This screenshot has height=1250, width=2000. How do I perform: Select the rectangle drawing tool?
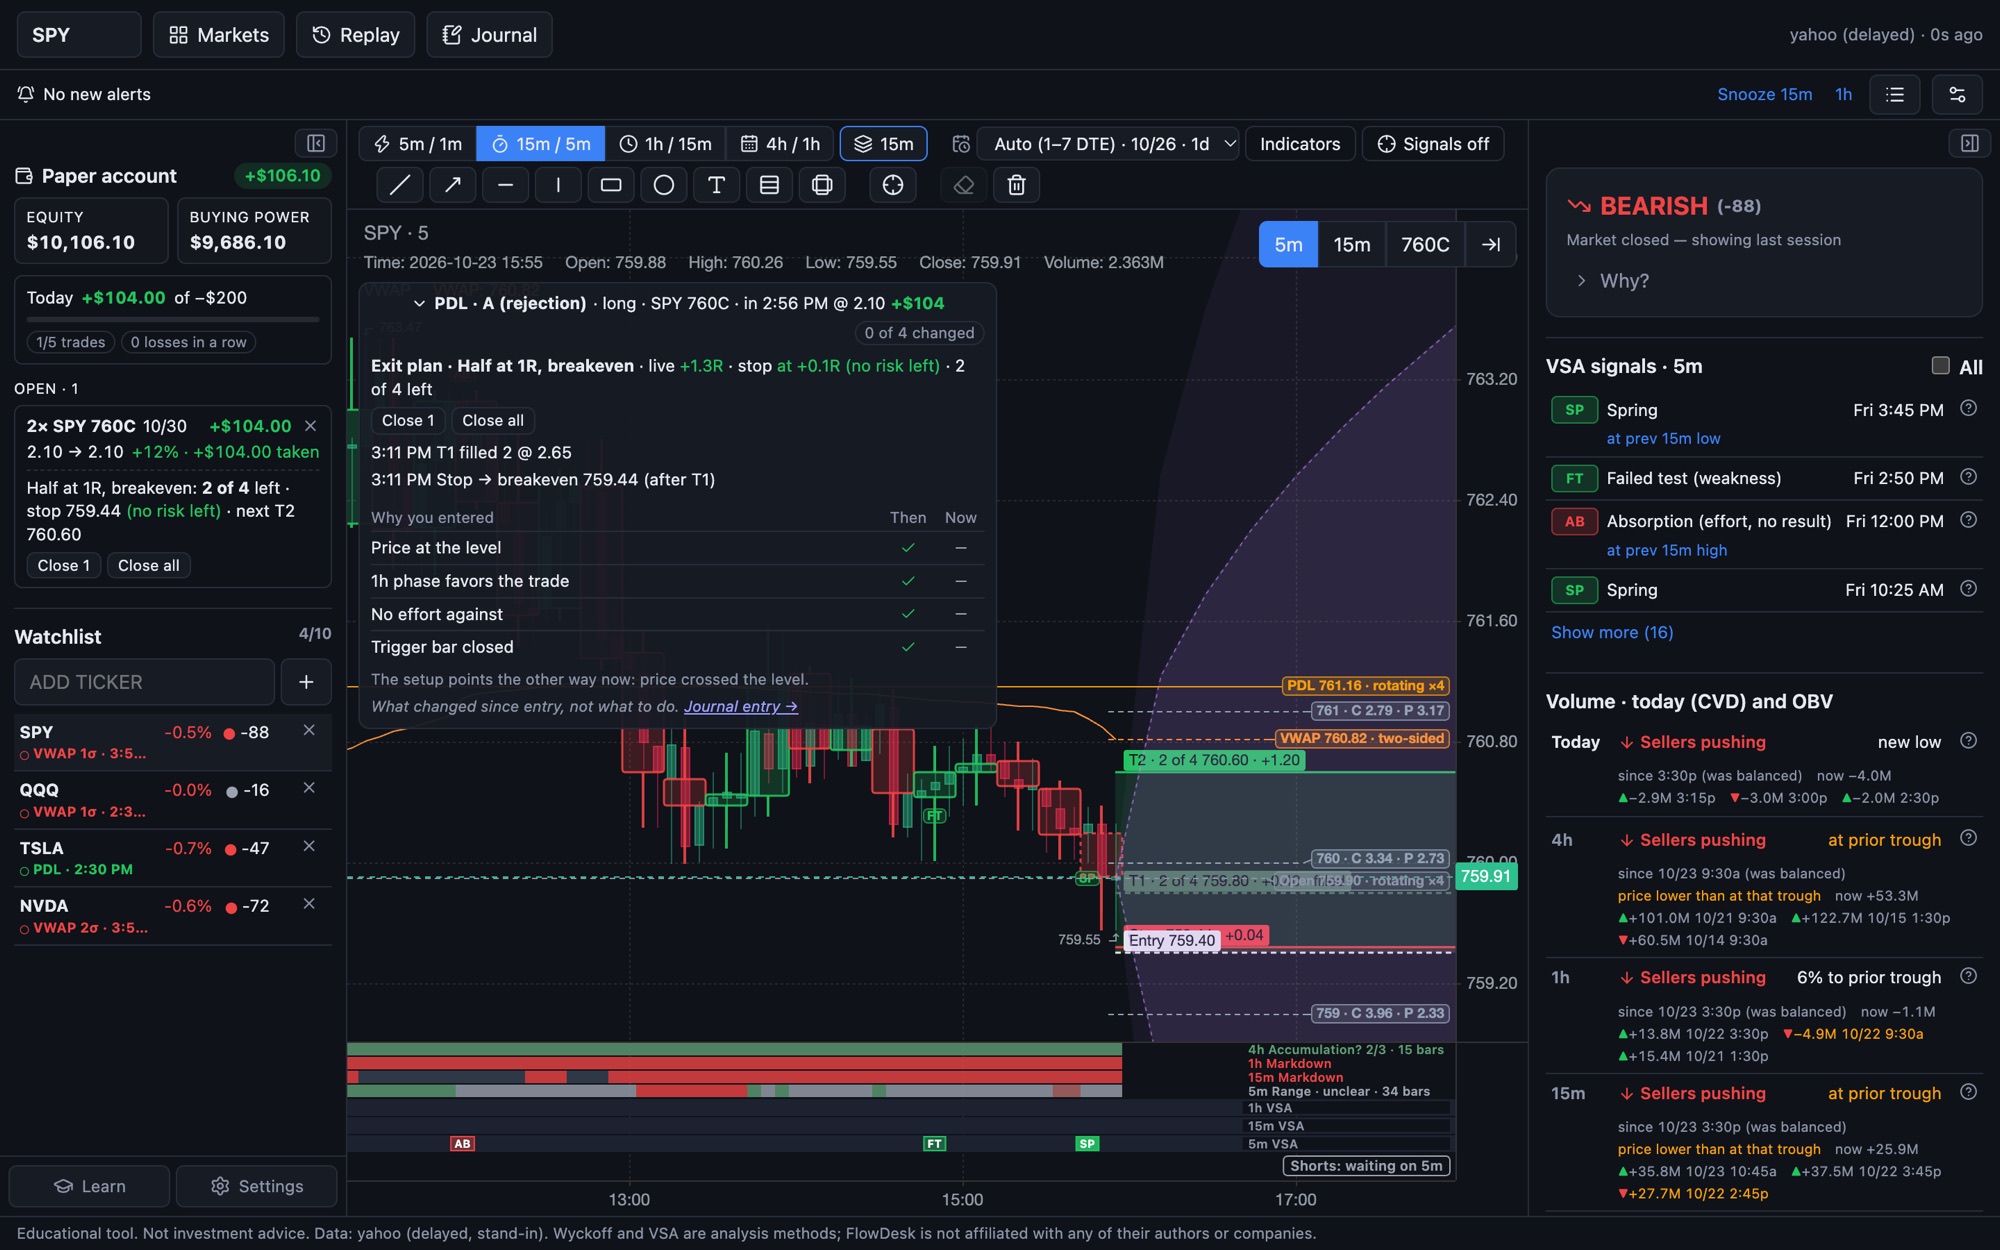[611, 185]
